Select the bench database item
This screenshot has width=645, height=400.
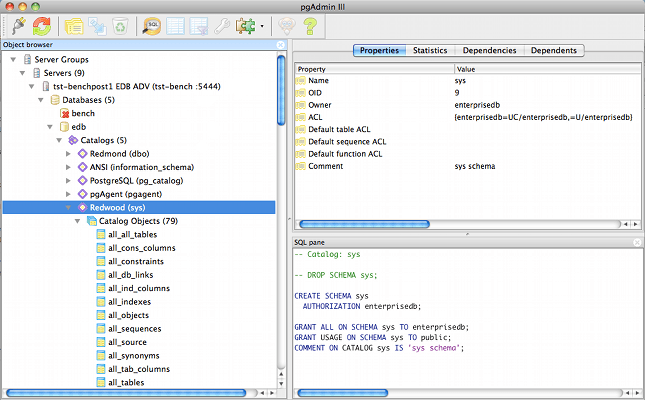point(83,114)
